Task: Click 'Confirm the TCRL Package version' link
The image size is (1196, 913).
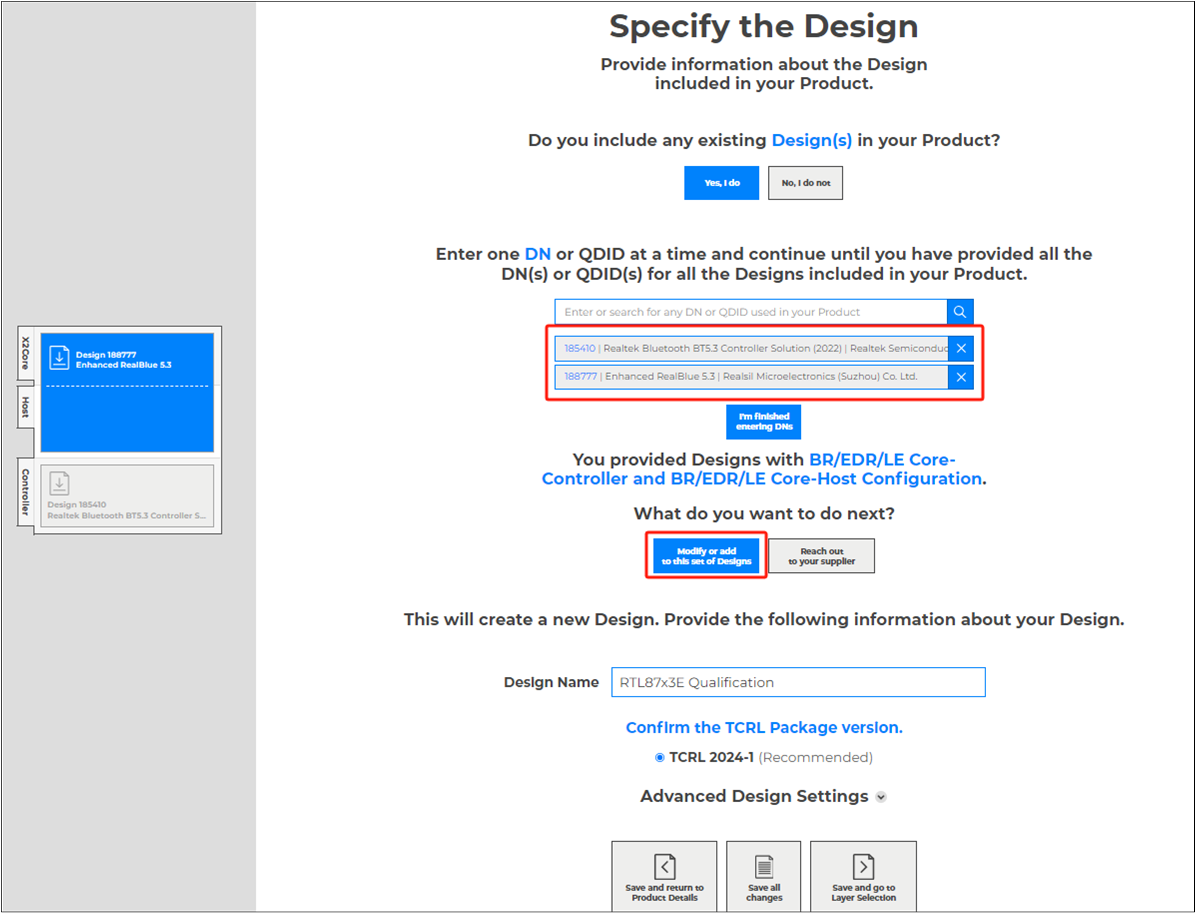Action: coord(764,728)
